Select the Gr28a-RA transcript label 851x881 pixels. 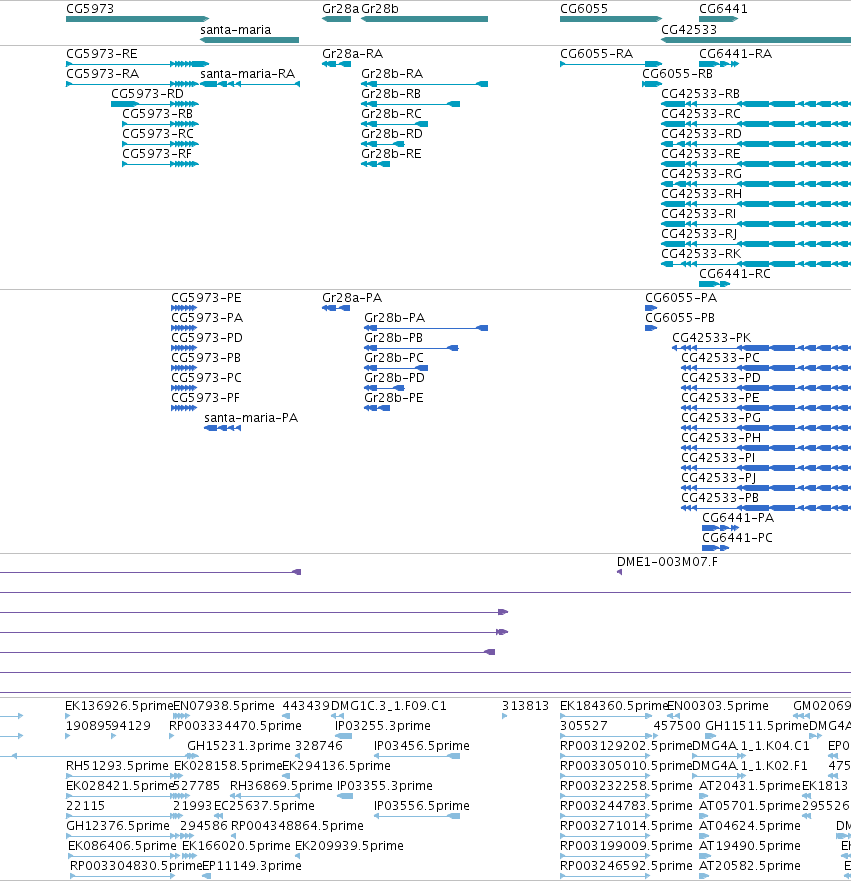click(353, 54)
